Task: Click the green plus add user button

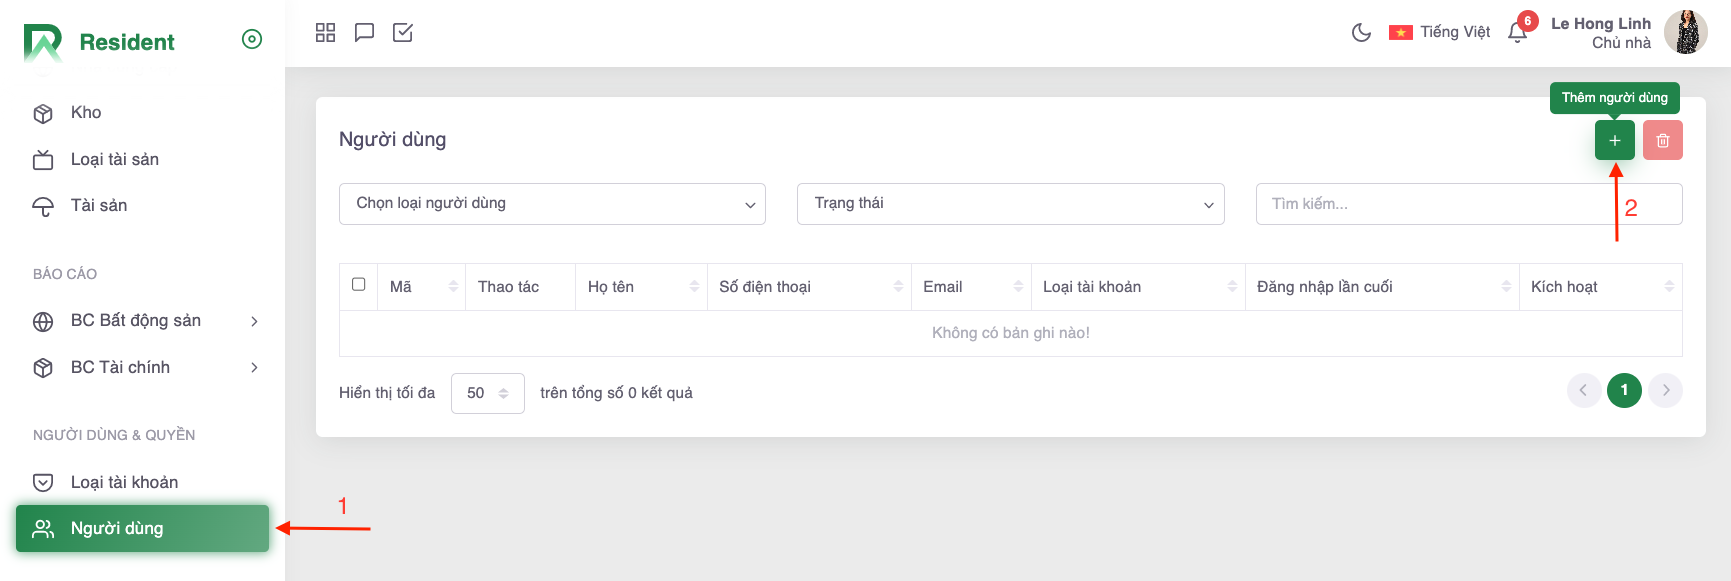Action: (1614, 140)
